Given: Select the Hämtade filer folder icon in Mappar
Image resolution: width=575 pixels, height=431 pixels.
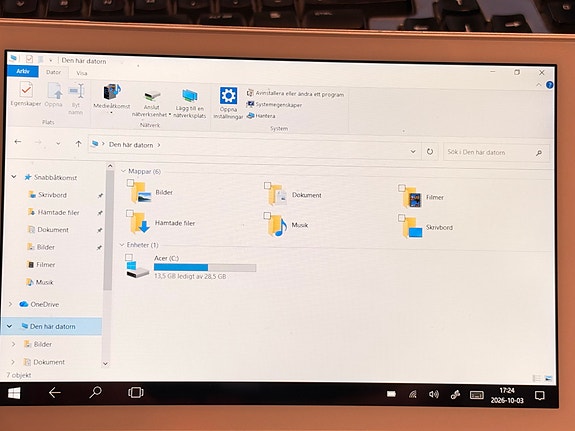Looking at the screenshot, I should tap(140, 223).
